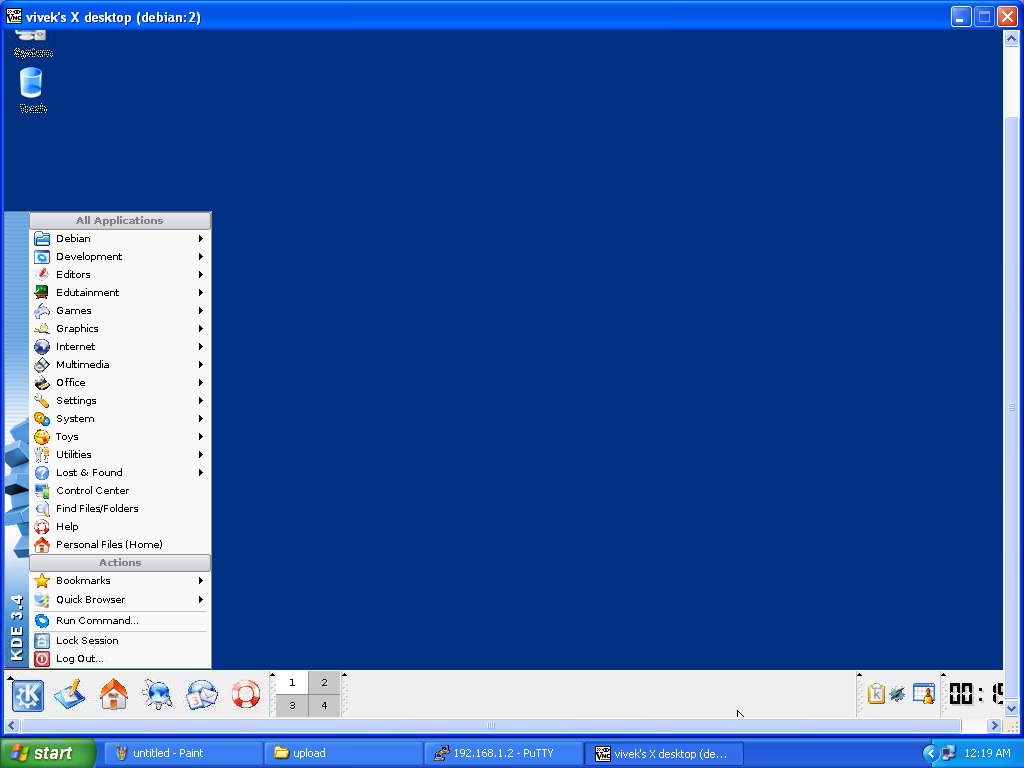Open the upload folder taskbar button

[344, 754]
